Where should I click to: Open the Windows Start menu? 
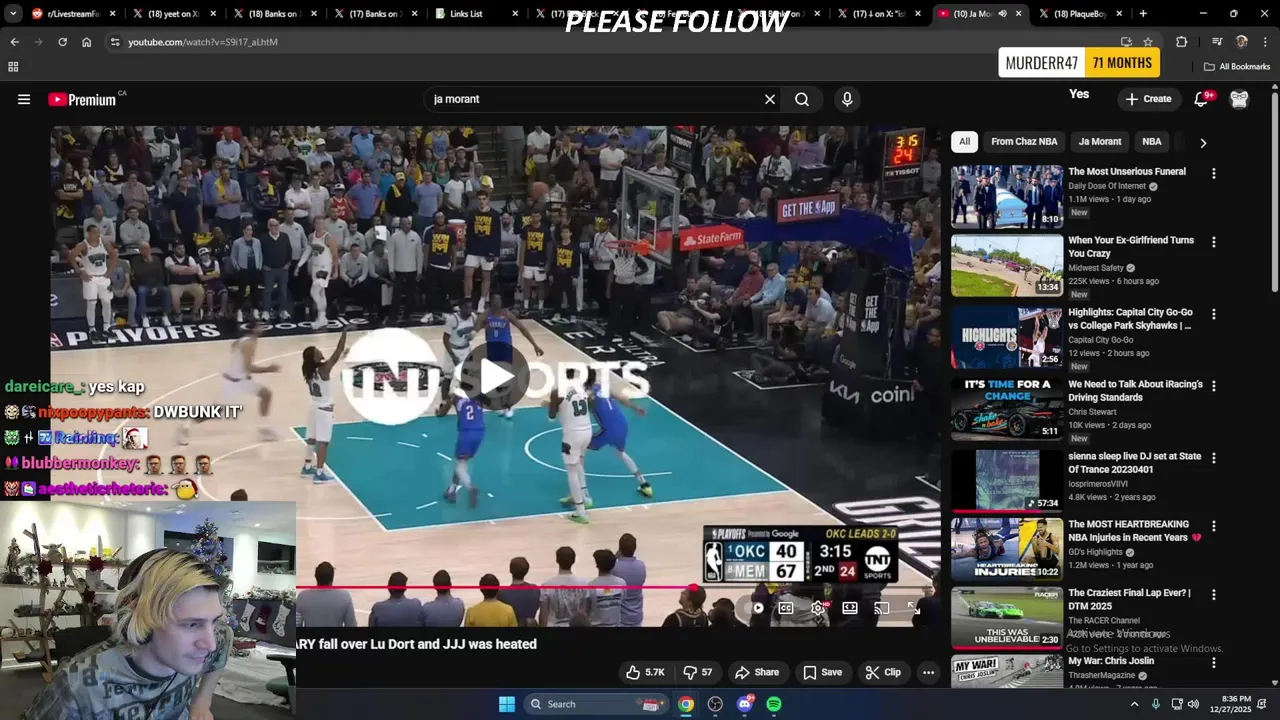507,704
